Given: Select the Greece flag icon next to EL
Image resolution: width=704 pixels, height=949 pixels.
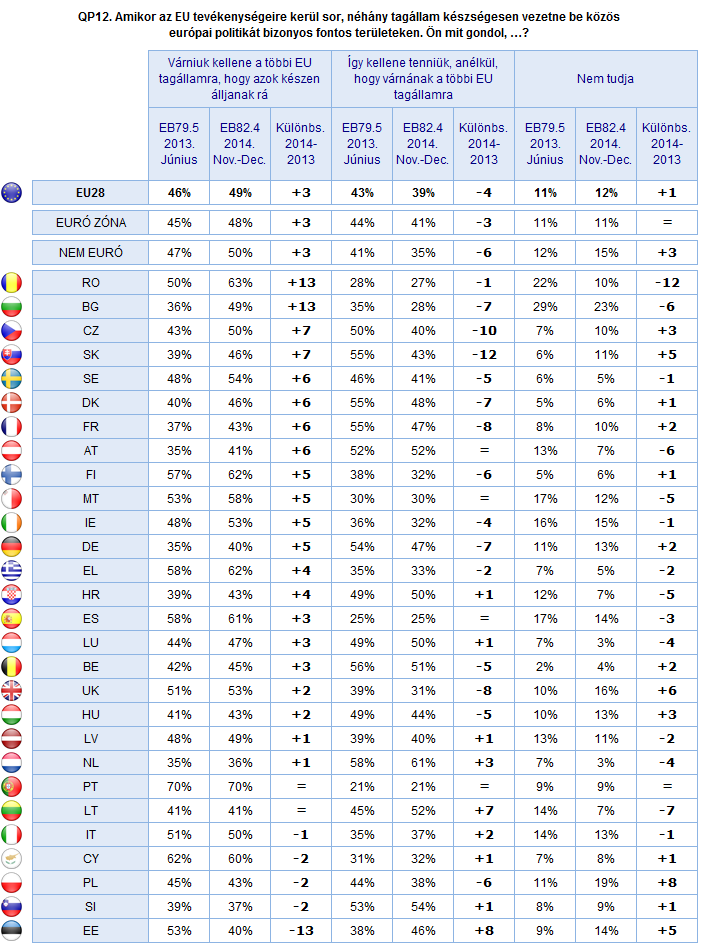Looking at the screenshot, I should (x=12, y=571).
